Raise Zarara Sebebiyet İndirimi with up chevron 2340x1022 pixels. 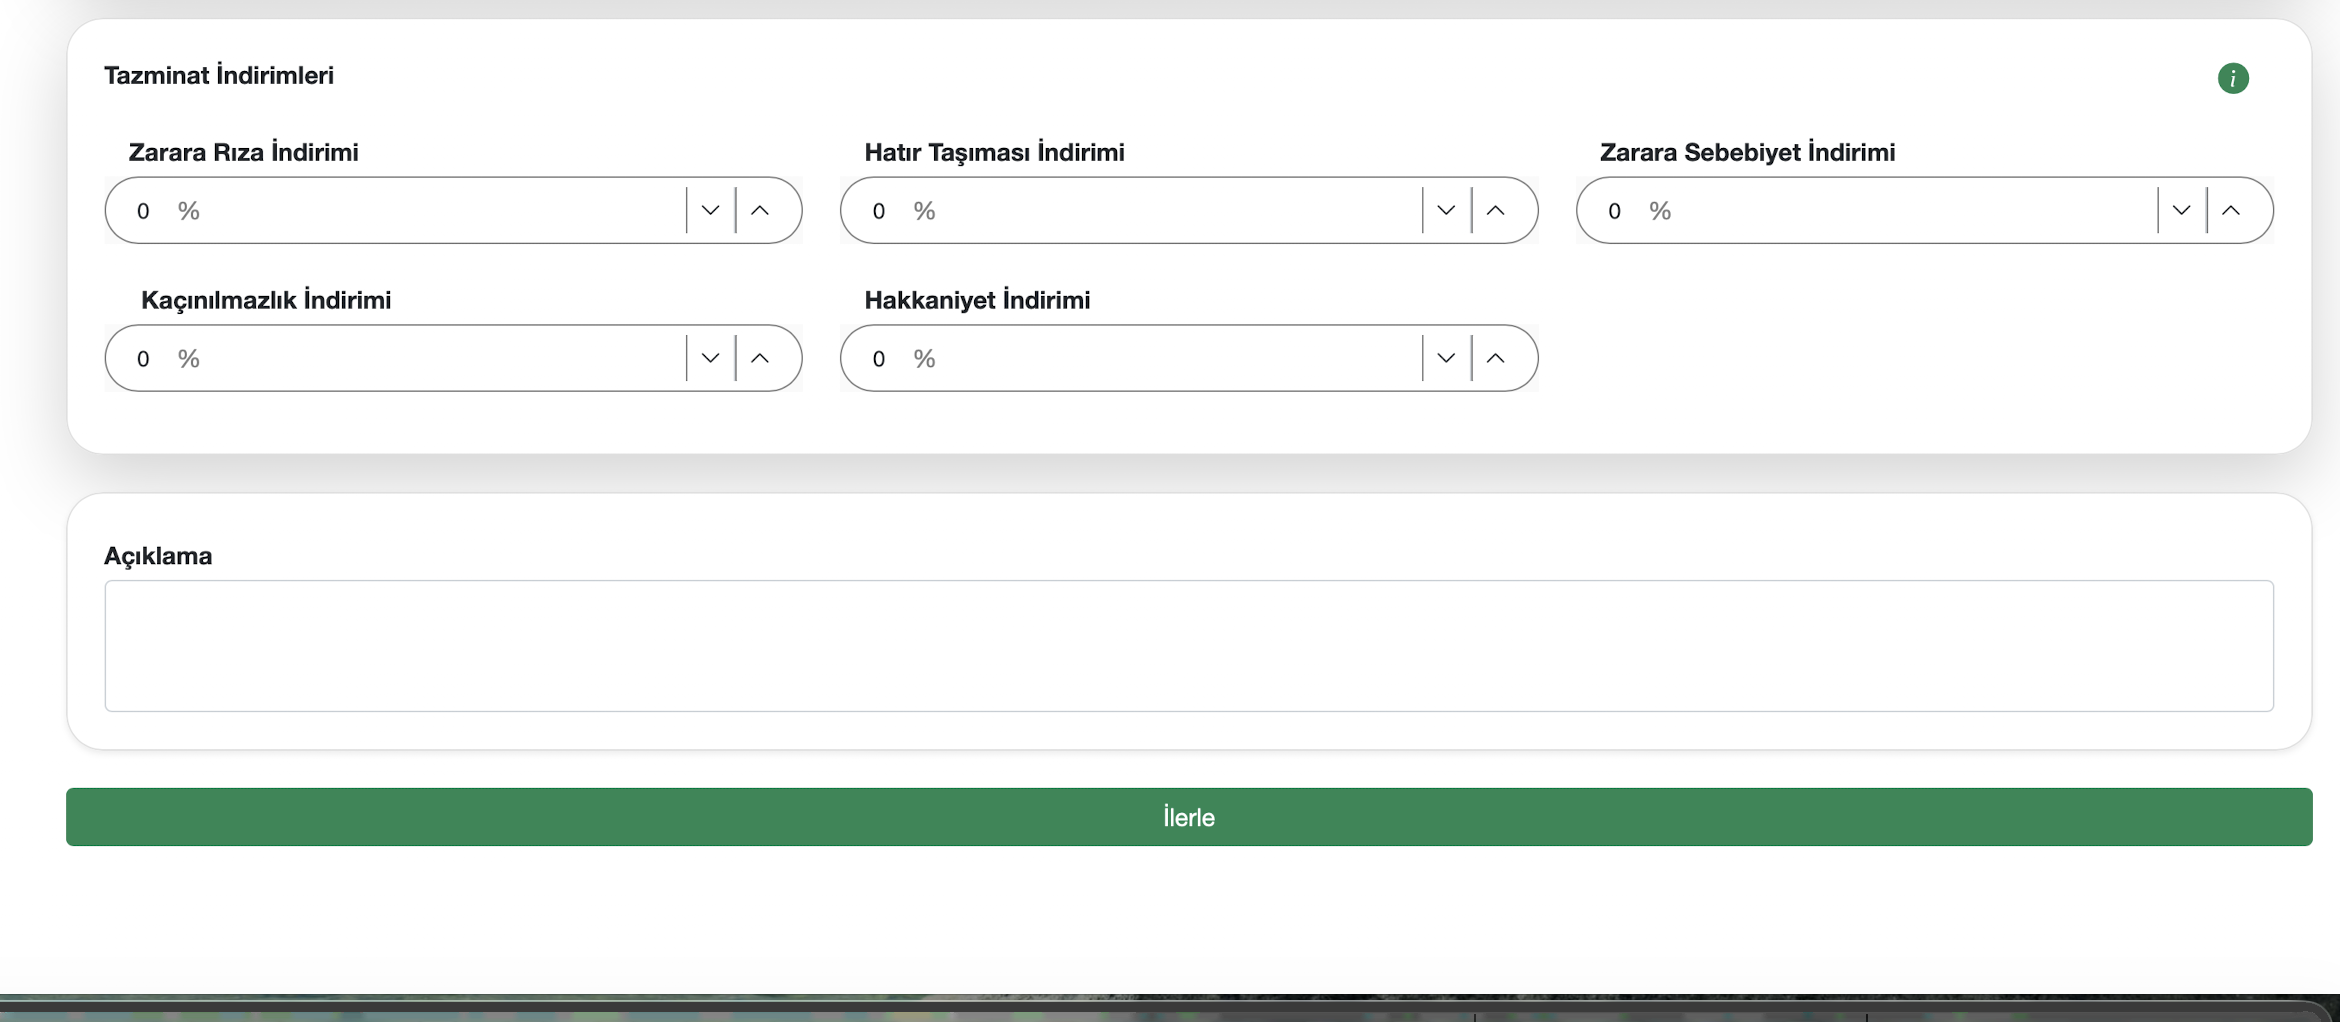pos(2231,210)
